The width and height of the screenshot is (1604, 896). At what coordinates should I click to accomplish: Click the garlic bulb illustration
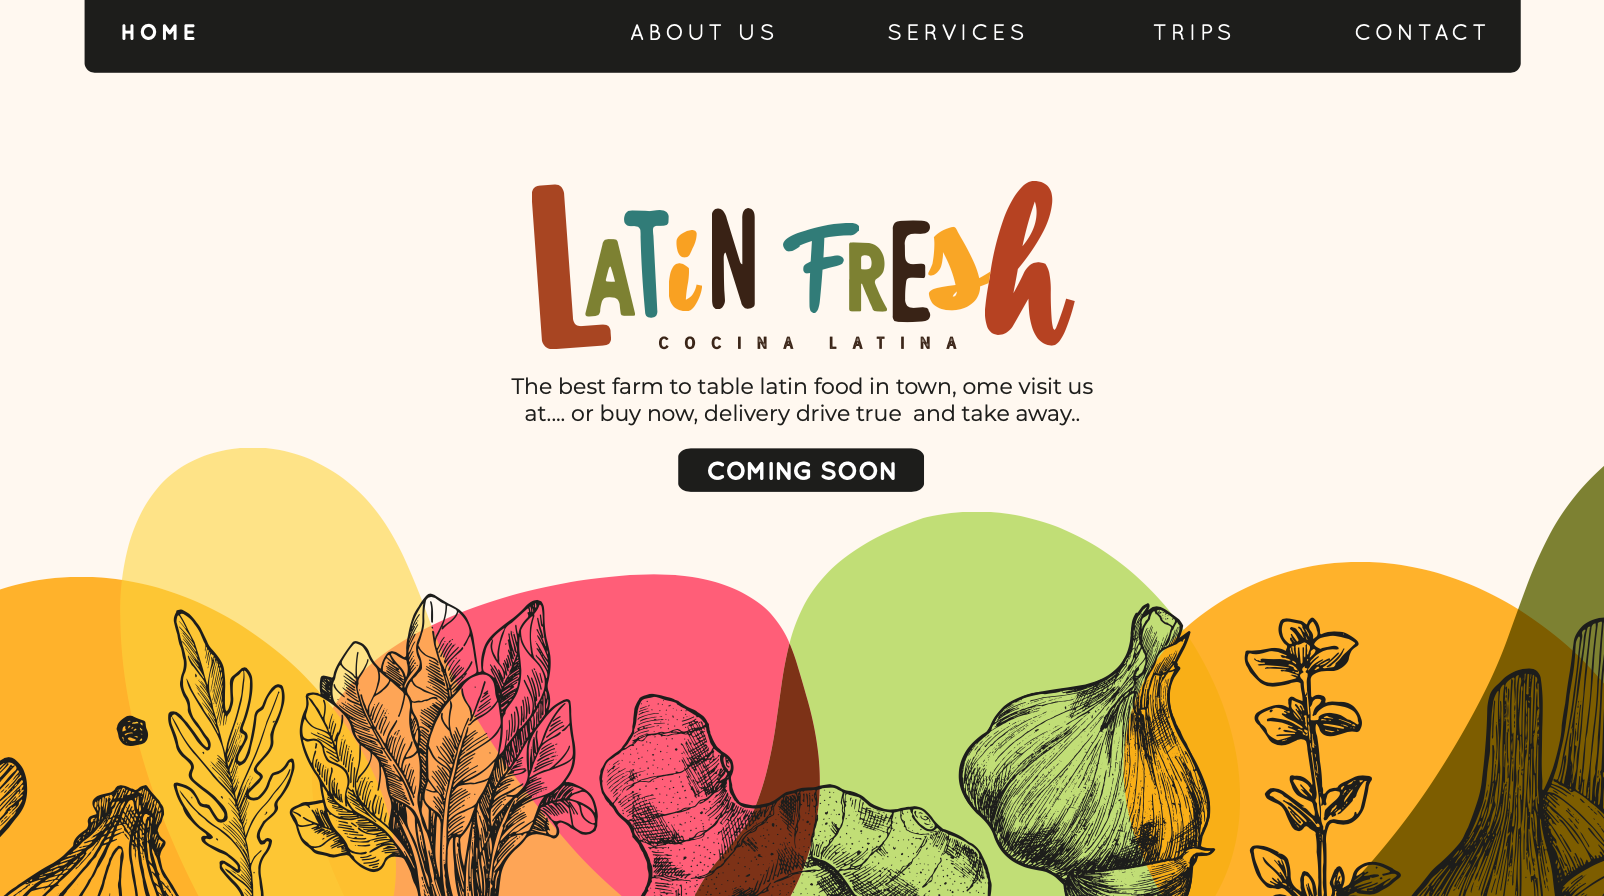point(1085,760)
